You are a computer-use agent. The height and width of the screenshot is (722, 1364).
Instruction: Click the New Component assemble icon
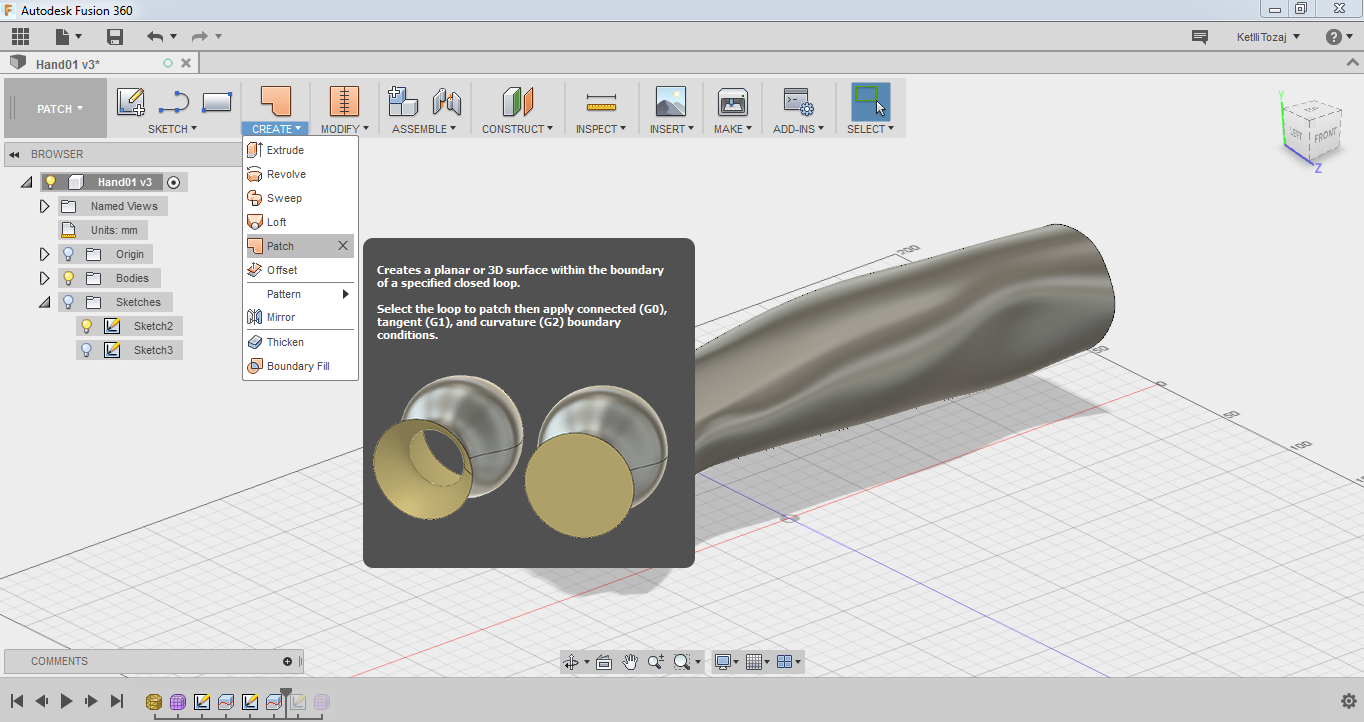(x=403, y=101)
